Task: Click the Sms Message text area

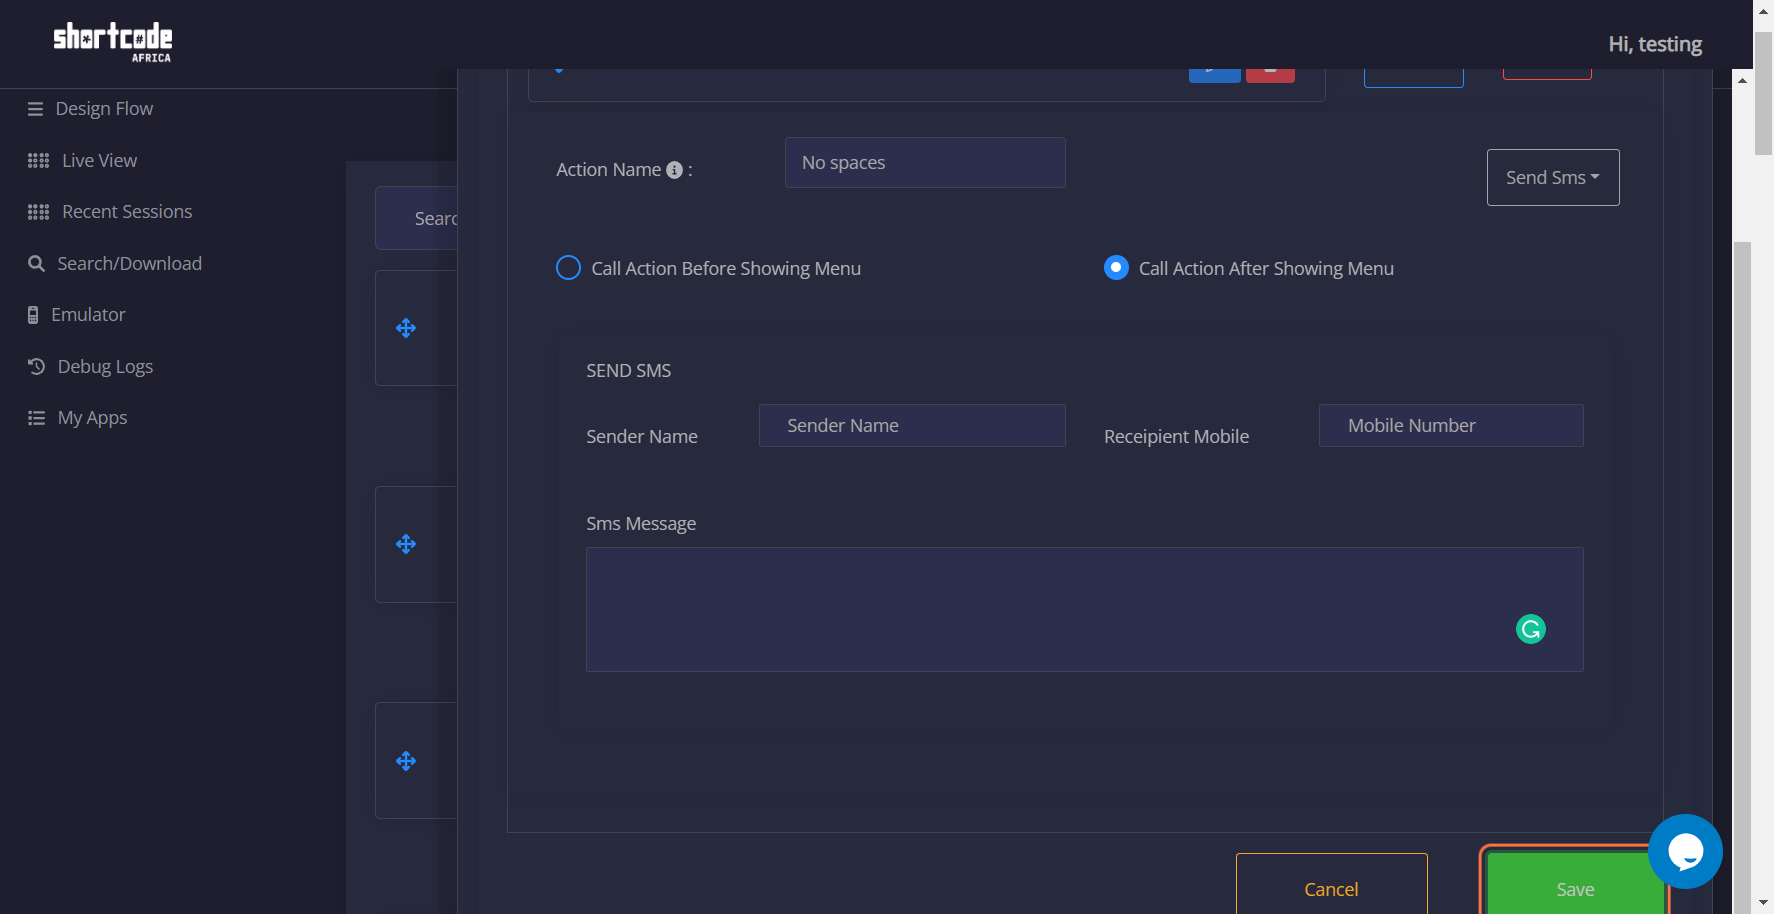Action: pyautogui.click(x=1085, y=609)
